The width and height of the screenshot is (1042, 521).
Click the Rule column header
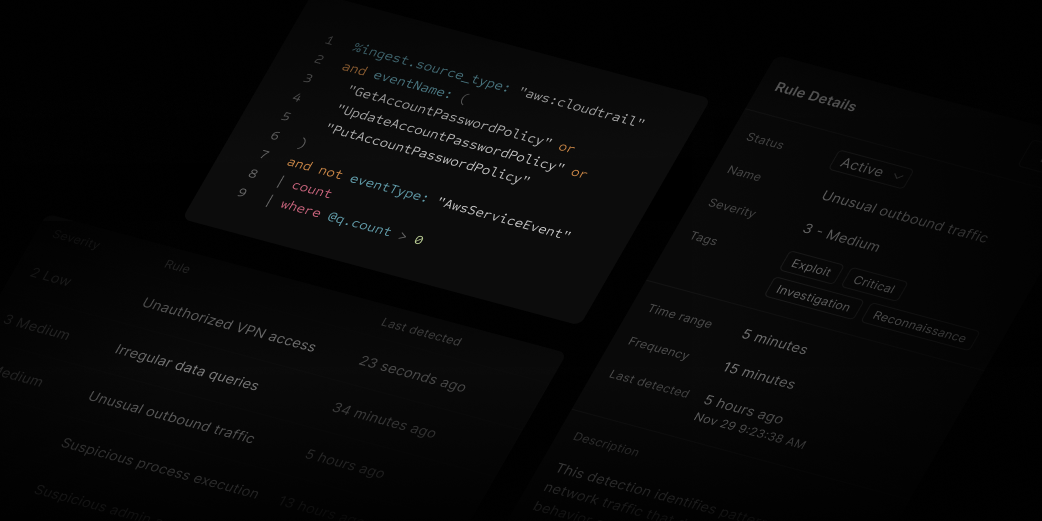coord(177,265)
